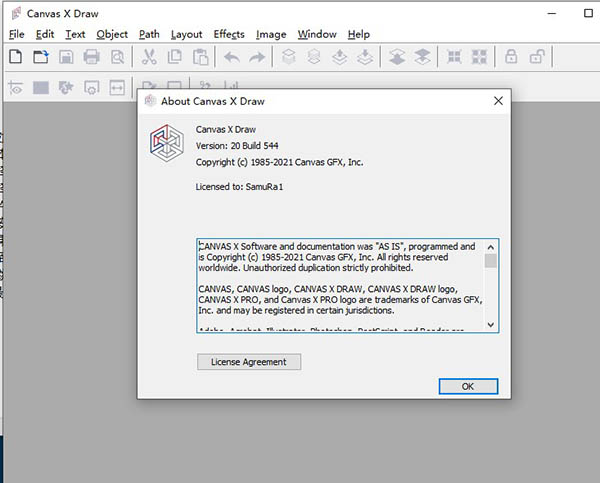Open the Layout menu
This screenshot has height=483, width=600.
point(186,34)
